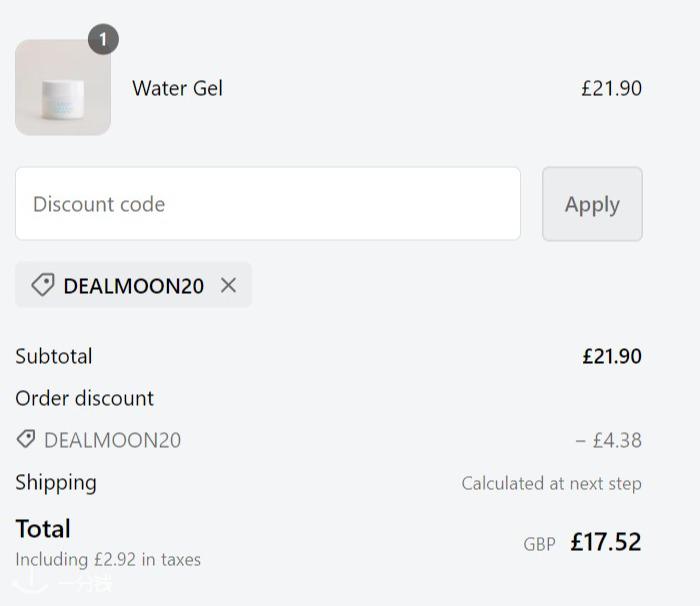Image resolution: width=700 pixels, height=606 pixels.
Task: Click the Water Gel product name
Action: [x=177, y=88]
